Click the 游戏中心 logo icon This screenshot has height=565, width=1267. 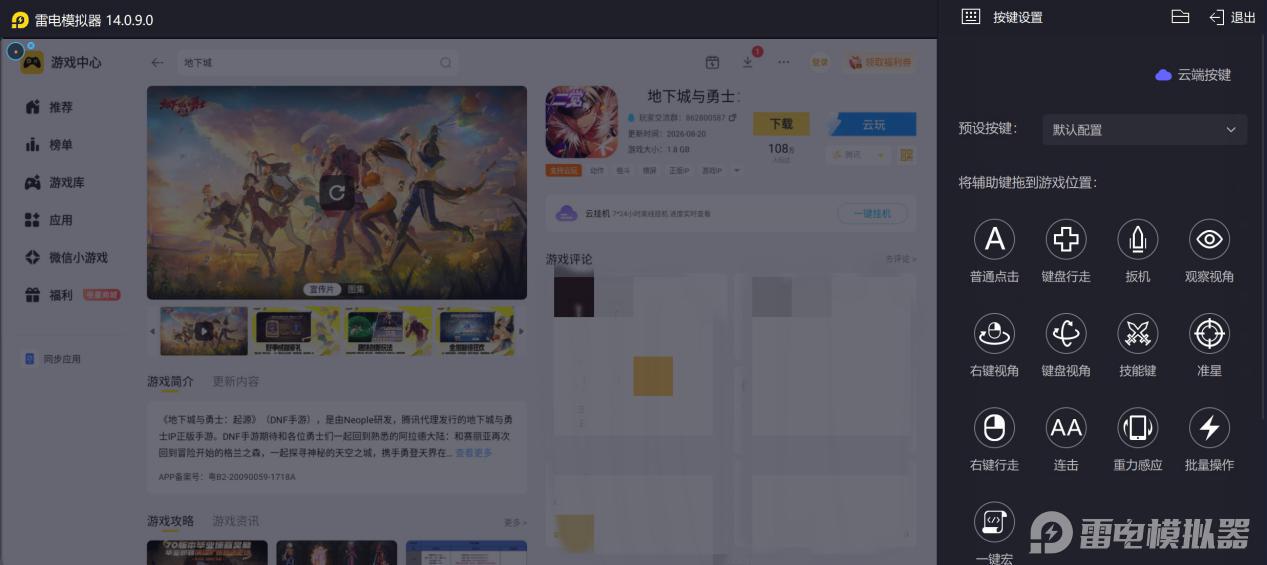33,62
